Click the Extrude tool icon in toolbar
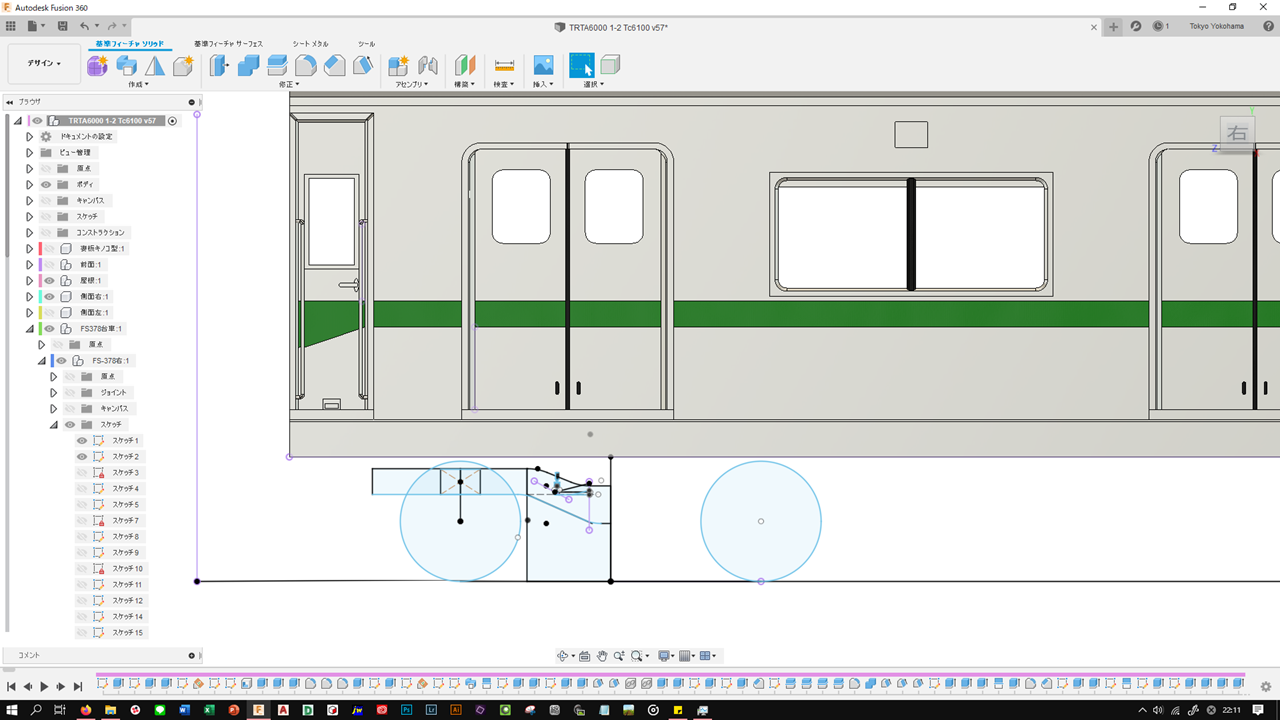 [127, 66]
